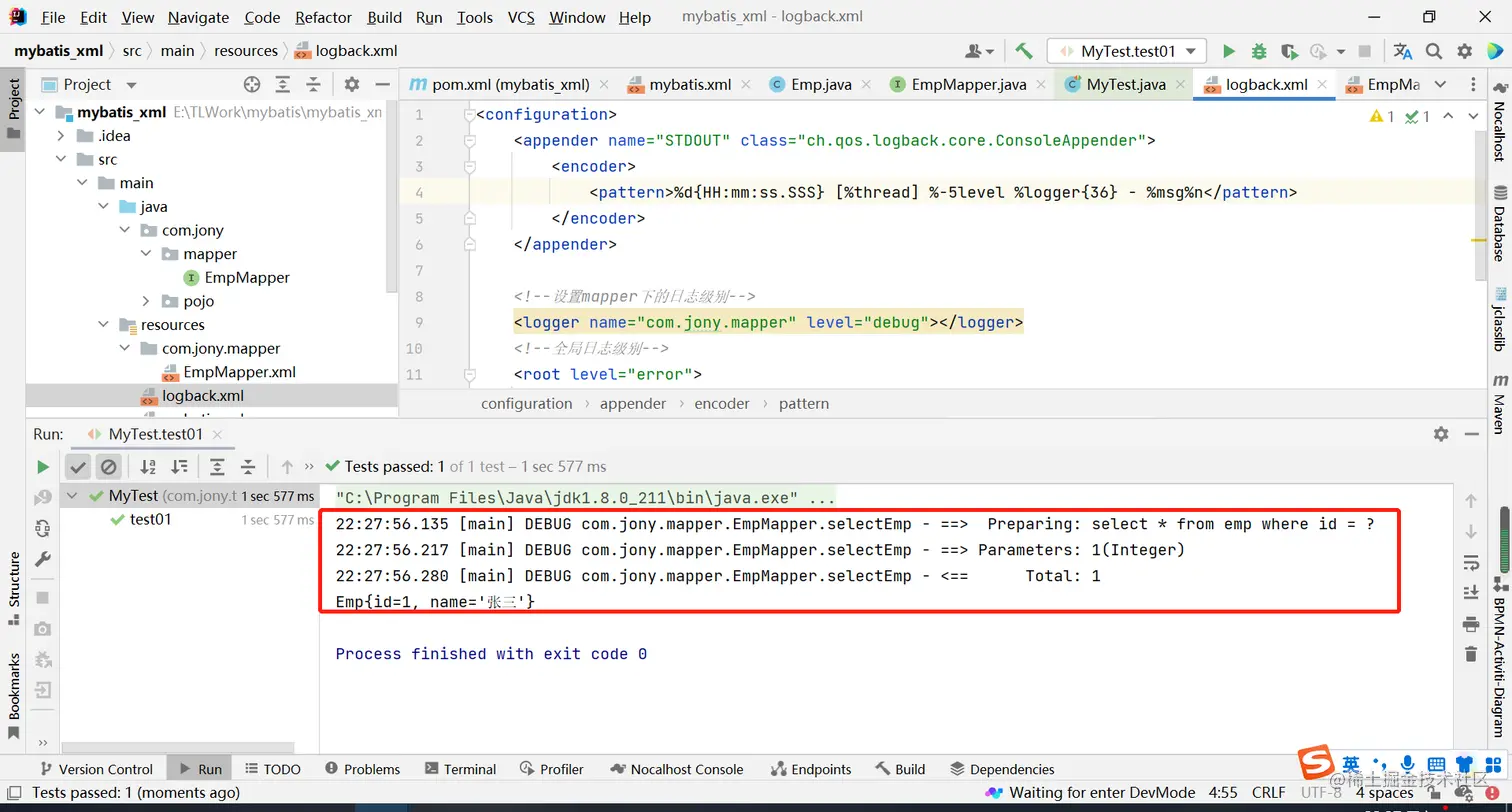
Task: Rerun the test with the Run panel play icon
Action: (x=43, y=467)
